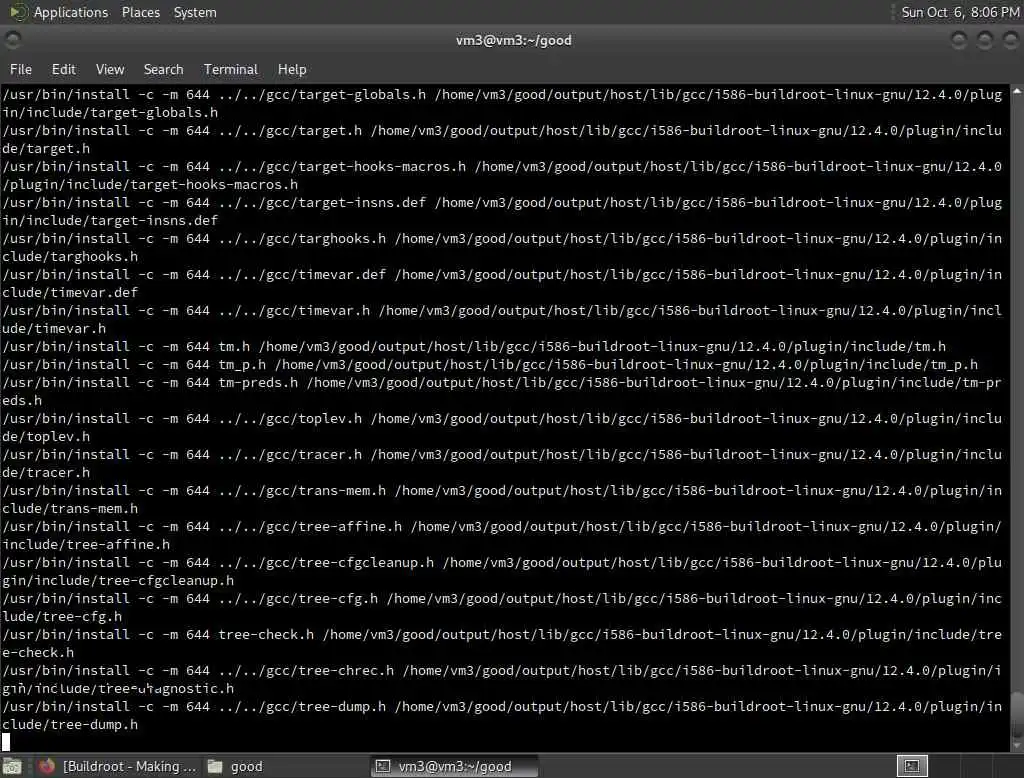Viewport: 1024px width, 778px height.
Task: Click the 'in/include/target-globals.h' wrapped line
Action: (110, 112)
